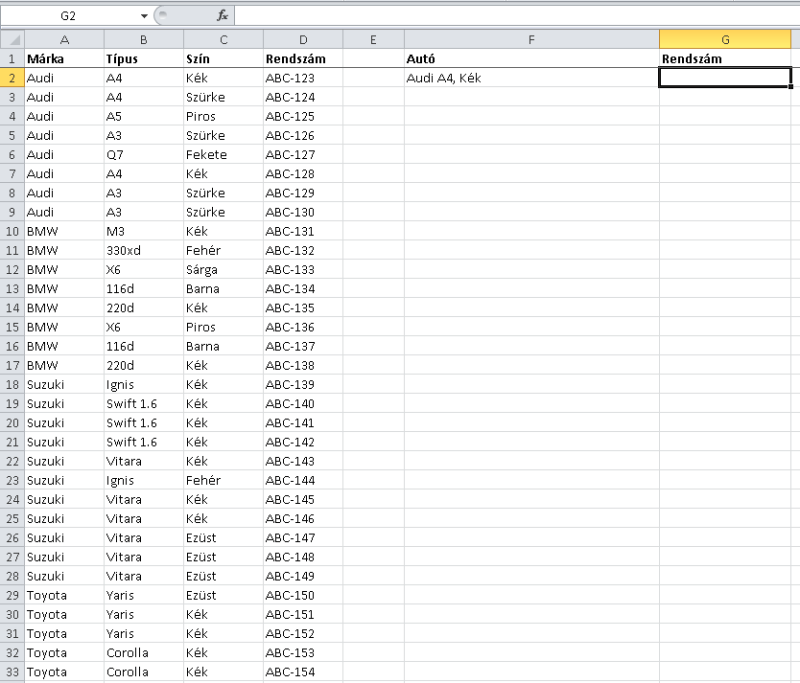Click the Rendszám header in column G
Image resolution: width=800 pixels, height=683 pixels.
coord(725,59)
